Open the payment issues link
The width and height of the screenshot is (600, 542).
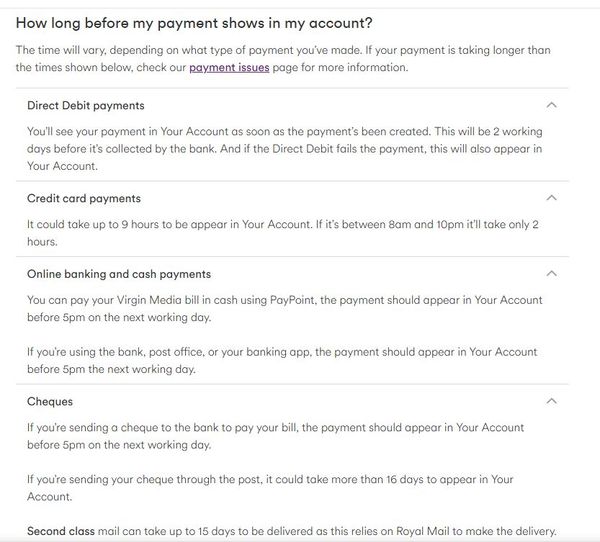pyautogui.click(x=229, y=67)
